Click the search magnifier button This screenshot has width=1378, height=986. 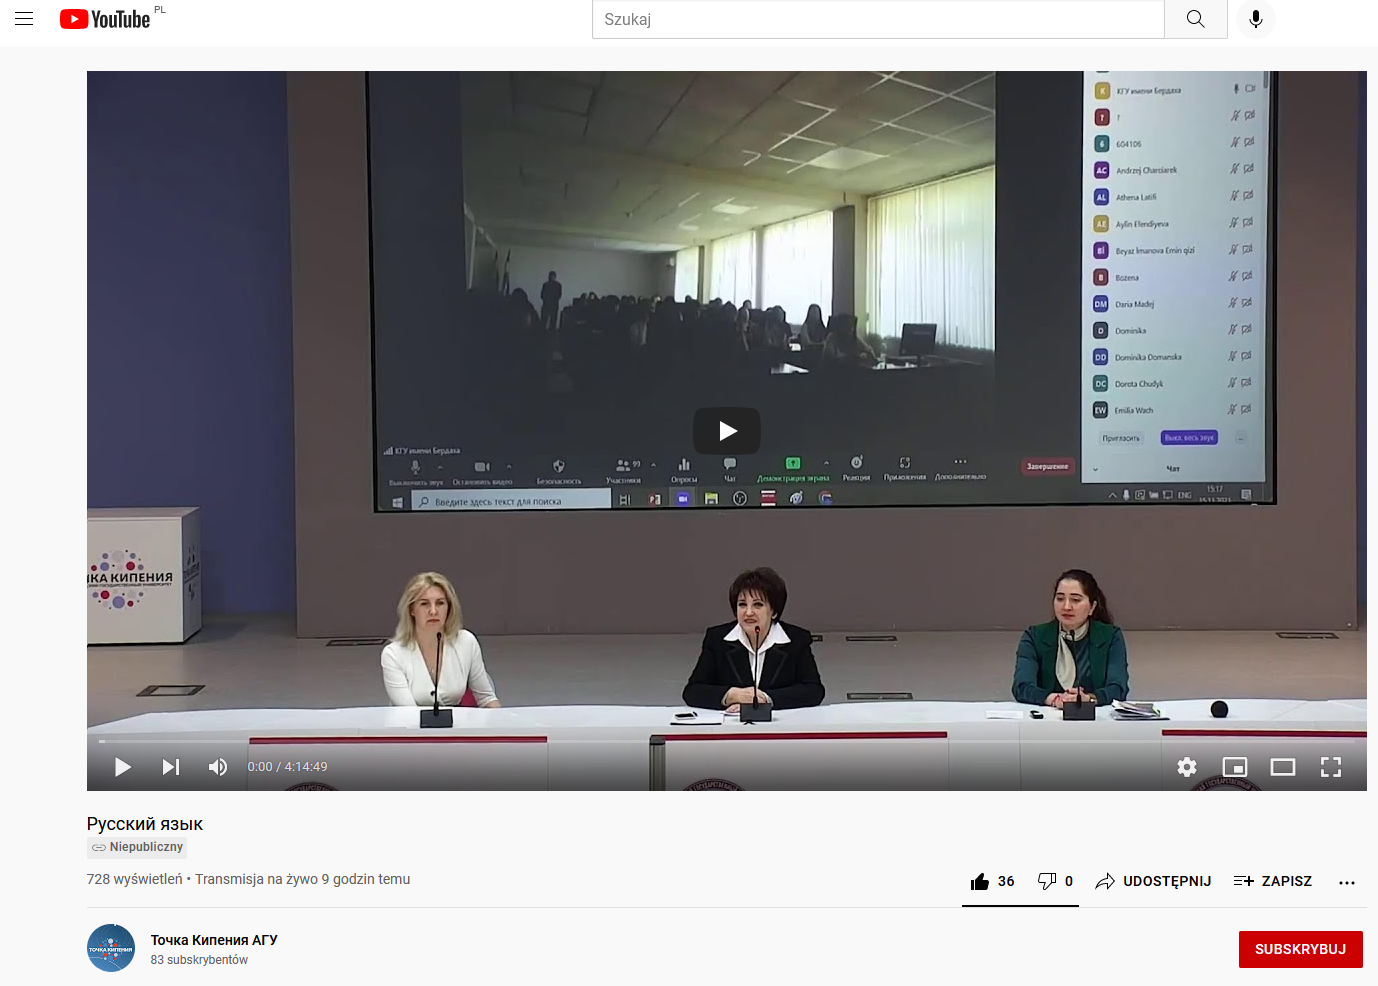click(x=1195, y=19)
